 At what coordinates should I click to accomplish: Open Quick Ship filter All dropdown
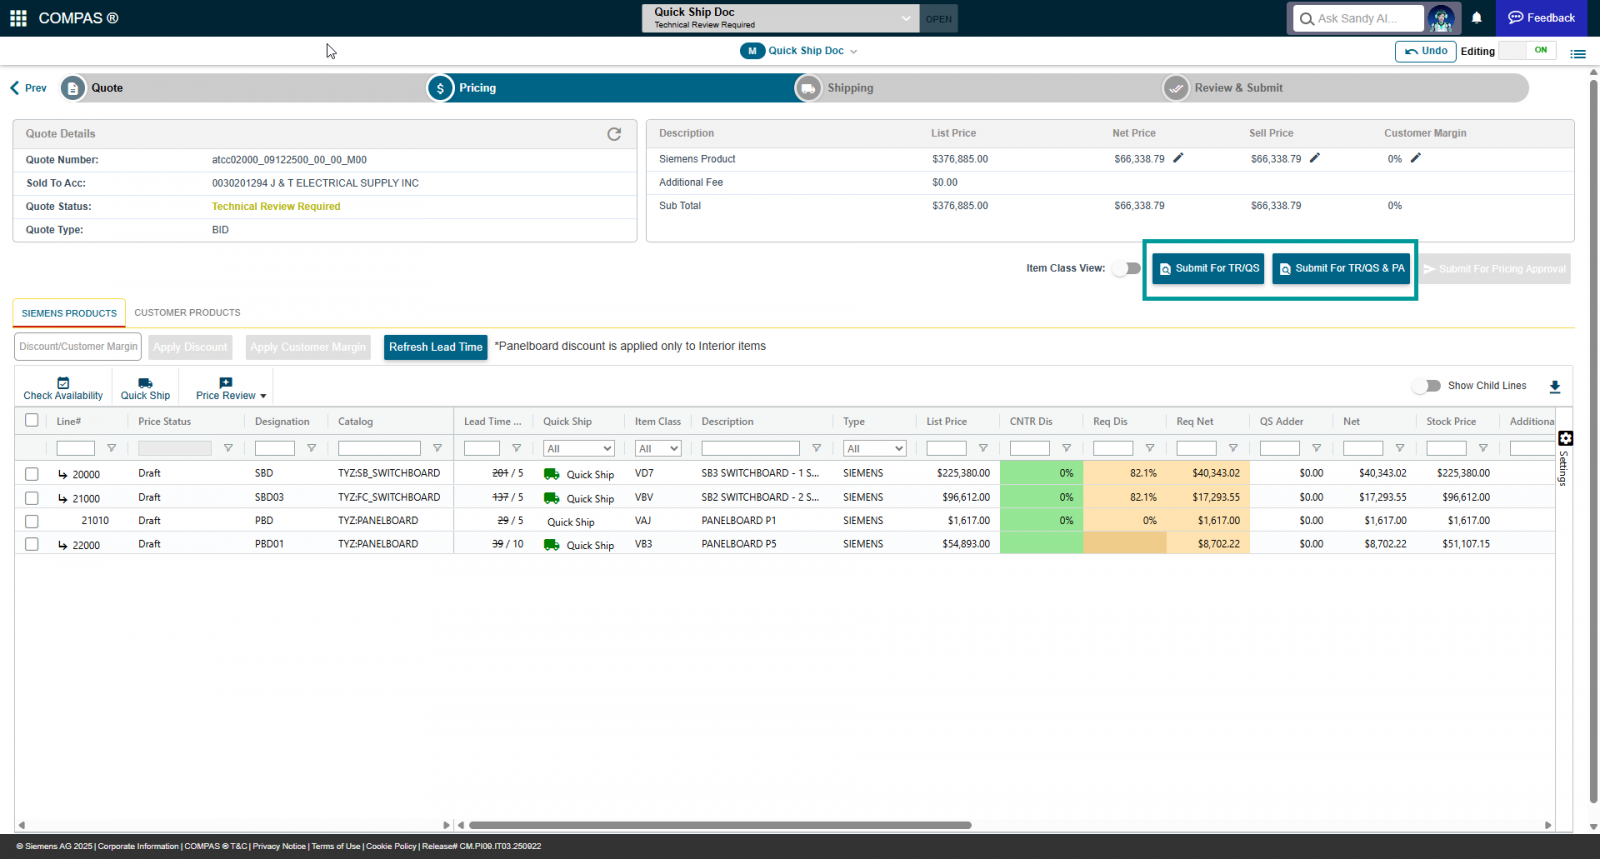(579, 448)
